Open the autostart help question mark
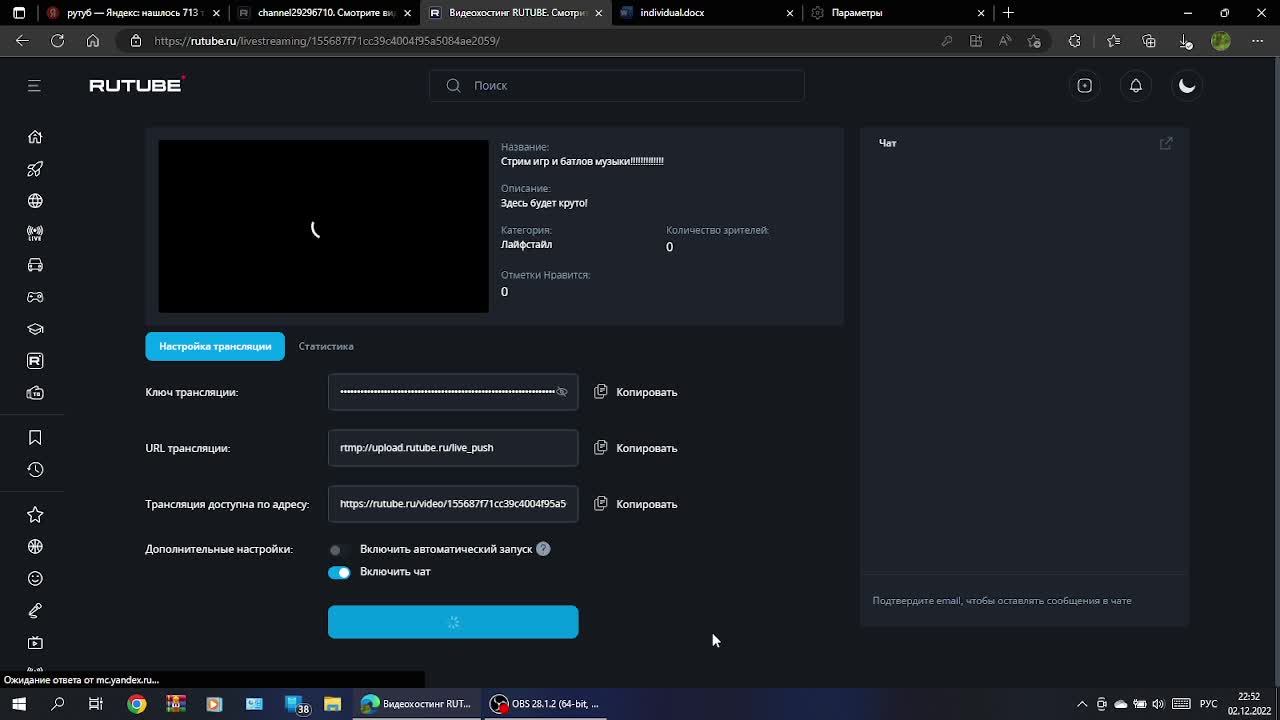1280x720 pixels. click(x=543, y=549)
